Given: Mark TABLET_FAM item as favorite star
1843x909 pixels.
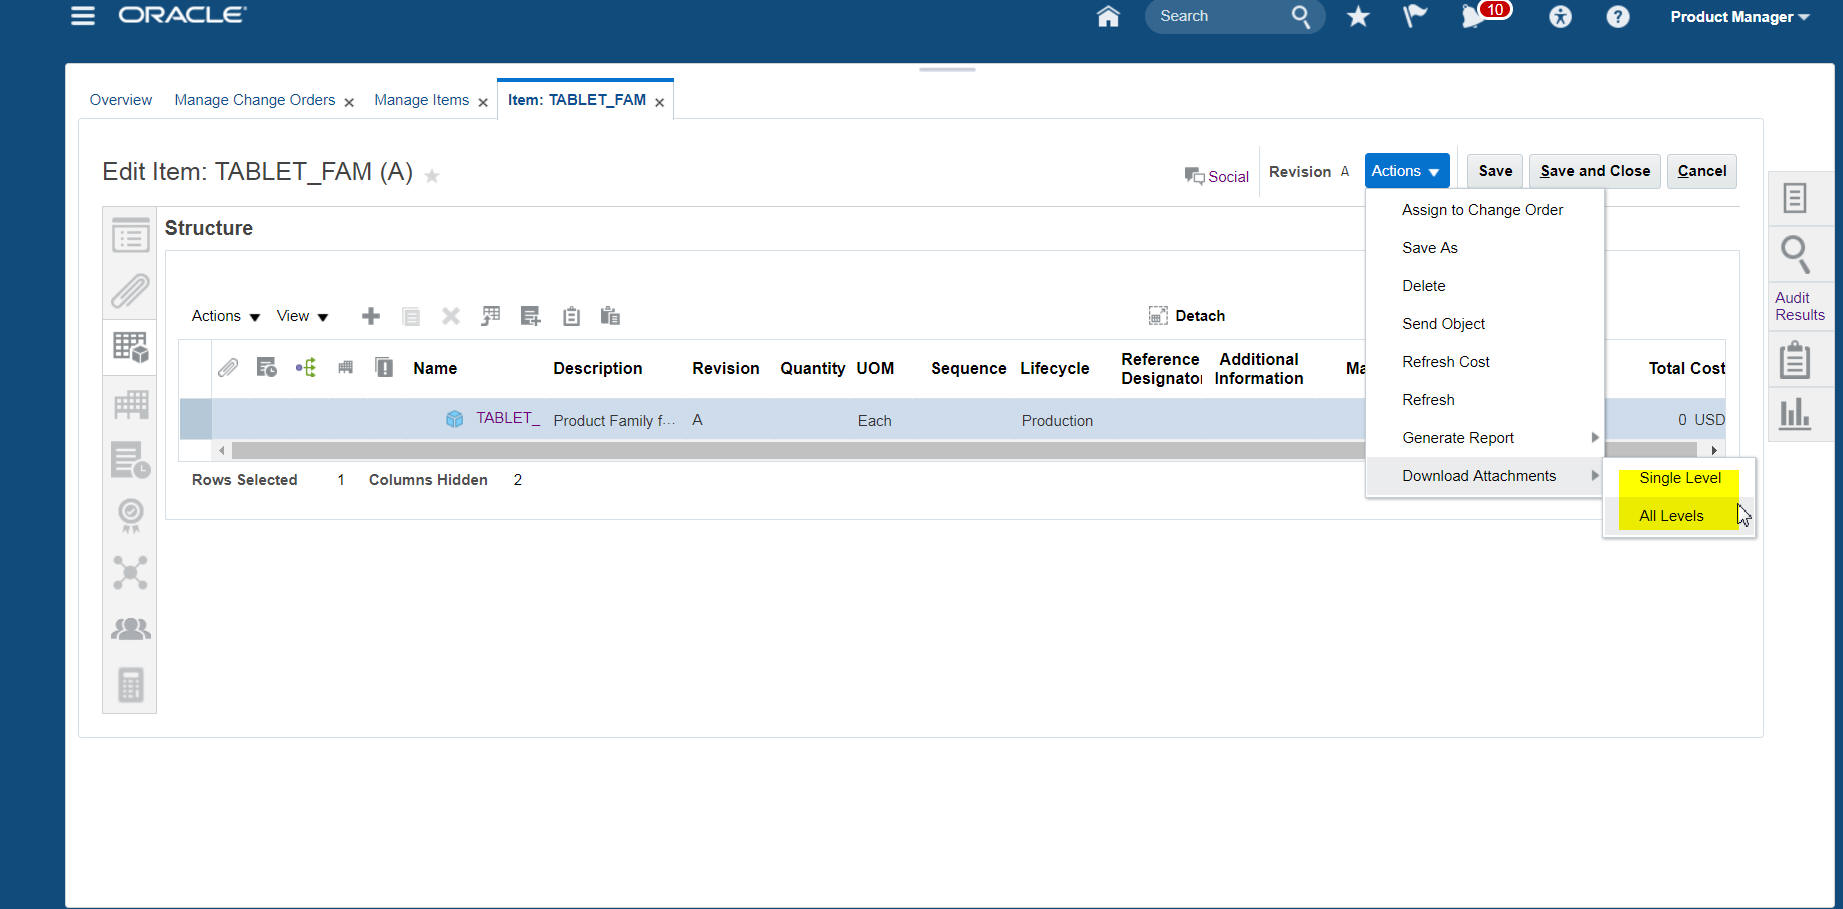Looking at the screenshot, I should (x=432, y=176).
